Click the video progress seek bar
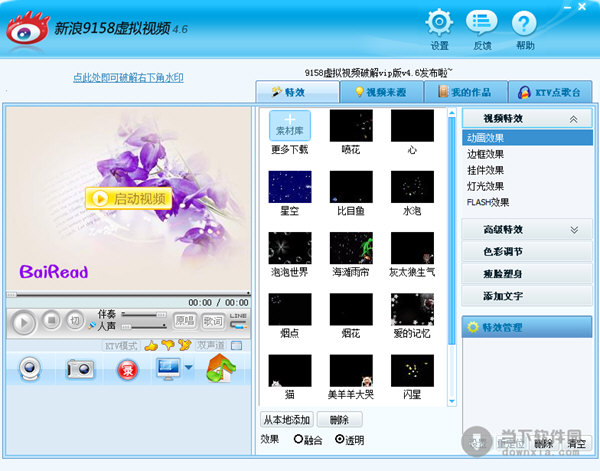 click(x=128, y=294)
